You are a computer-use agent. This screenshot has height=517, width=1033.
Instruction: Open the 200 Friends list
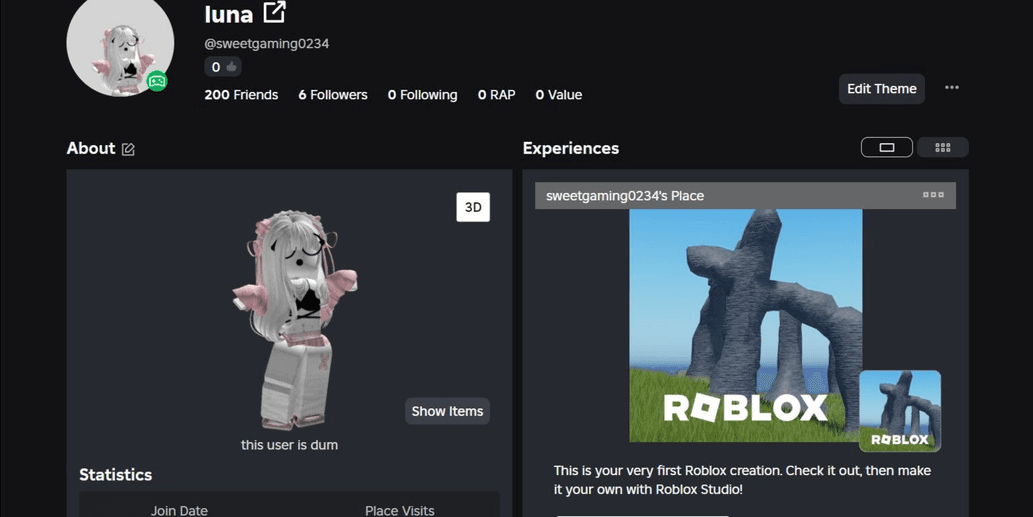[241, 95]
